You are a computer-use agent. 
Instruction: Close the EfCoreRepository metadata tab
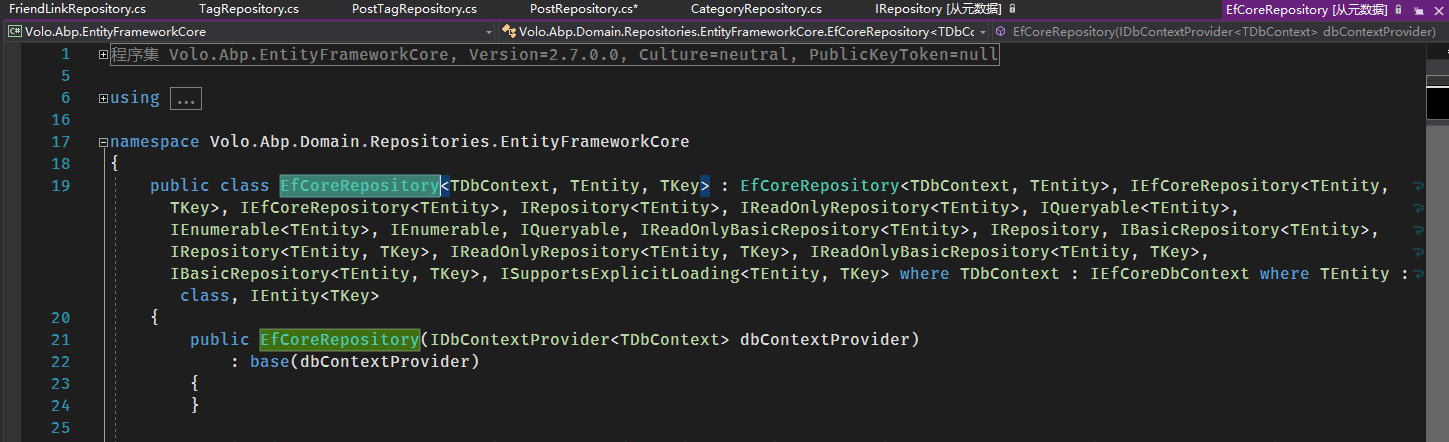pos(1436,9)
